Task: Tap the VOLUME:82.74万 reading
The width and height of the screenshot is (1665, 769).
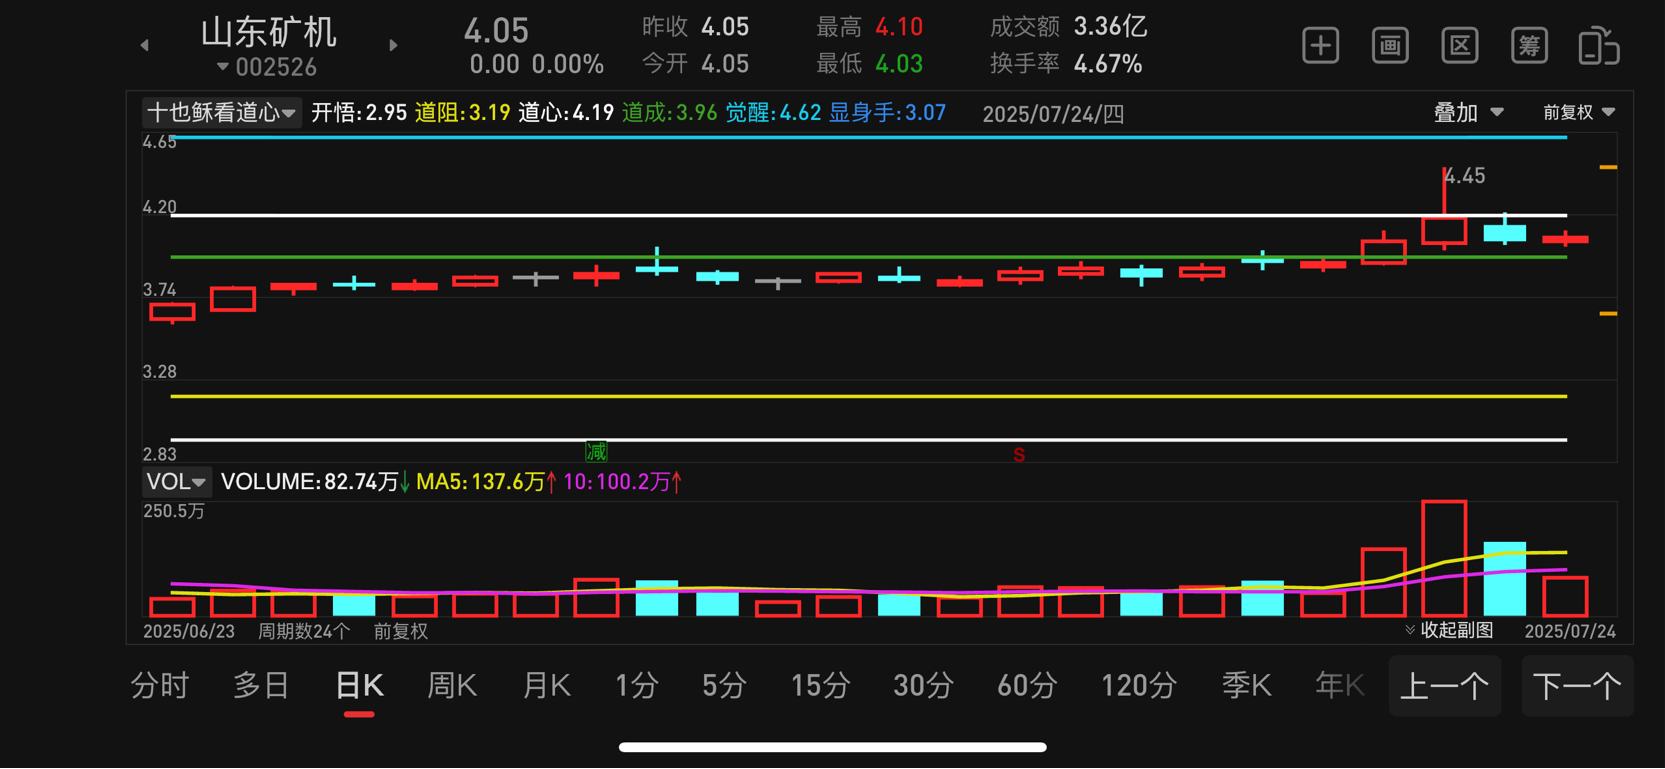Action: point(310,482)
